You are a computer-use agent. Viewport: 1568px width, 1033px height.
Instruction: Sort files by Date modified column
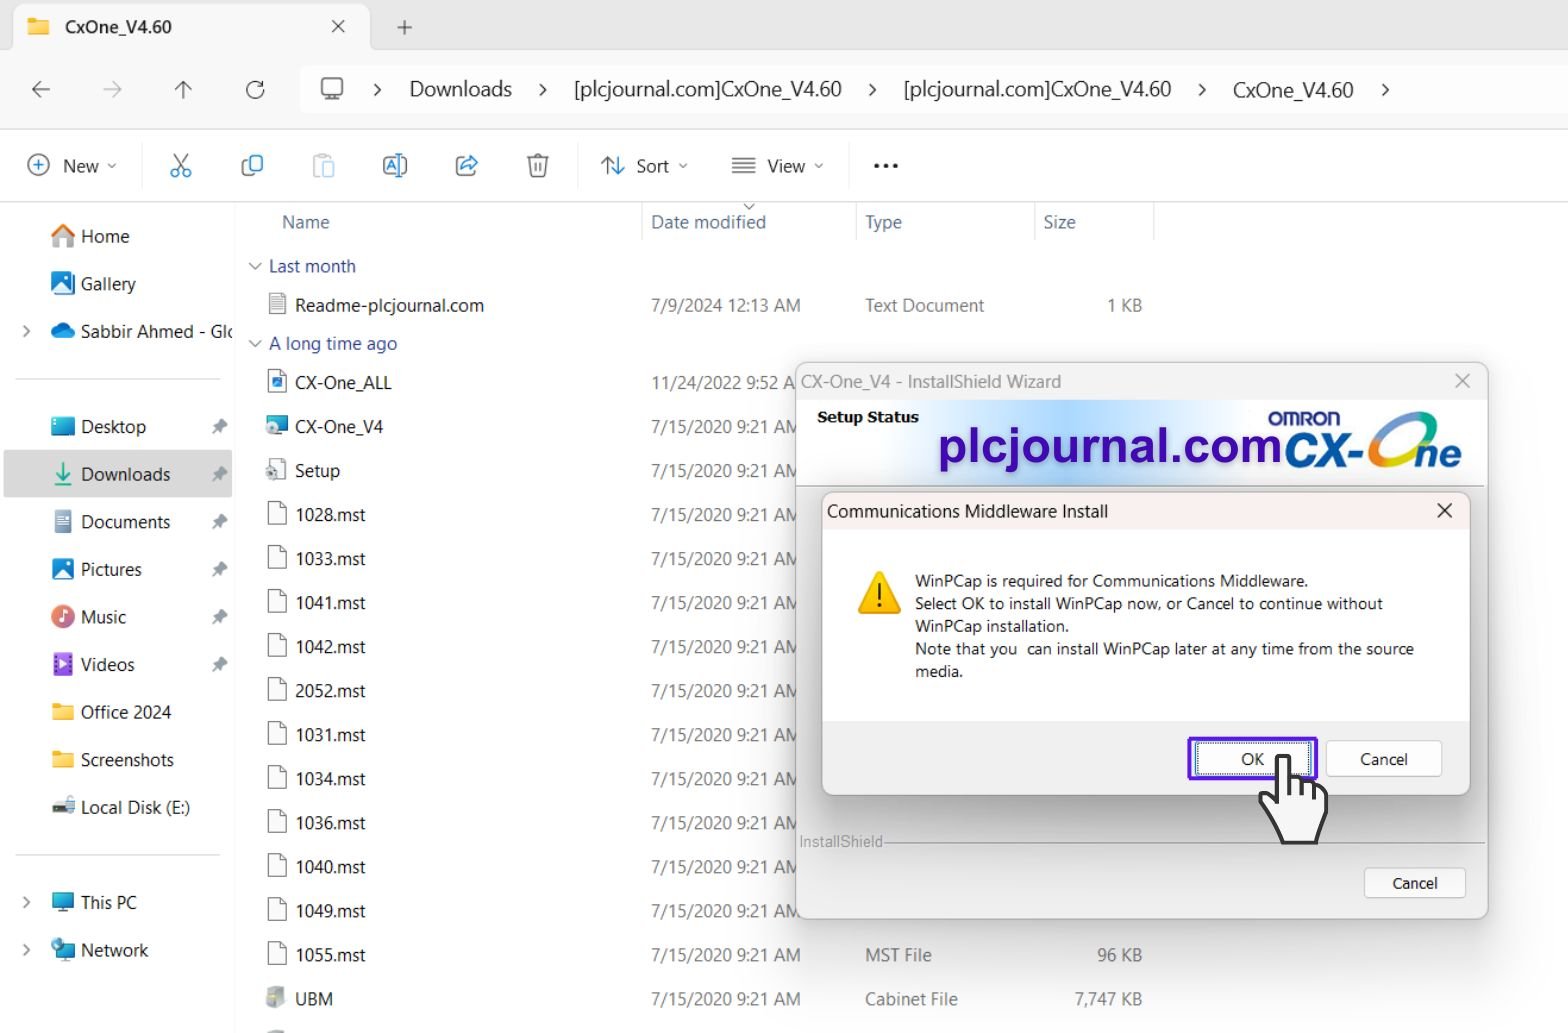[708, 222]
